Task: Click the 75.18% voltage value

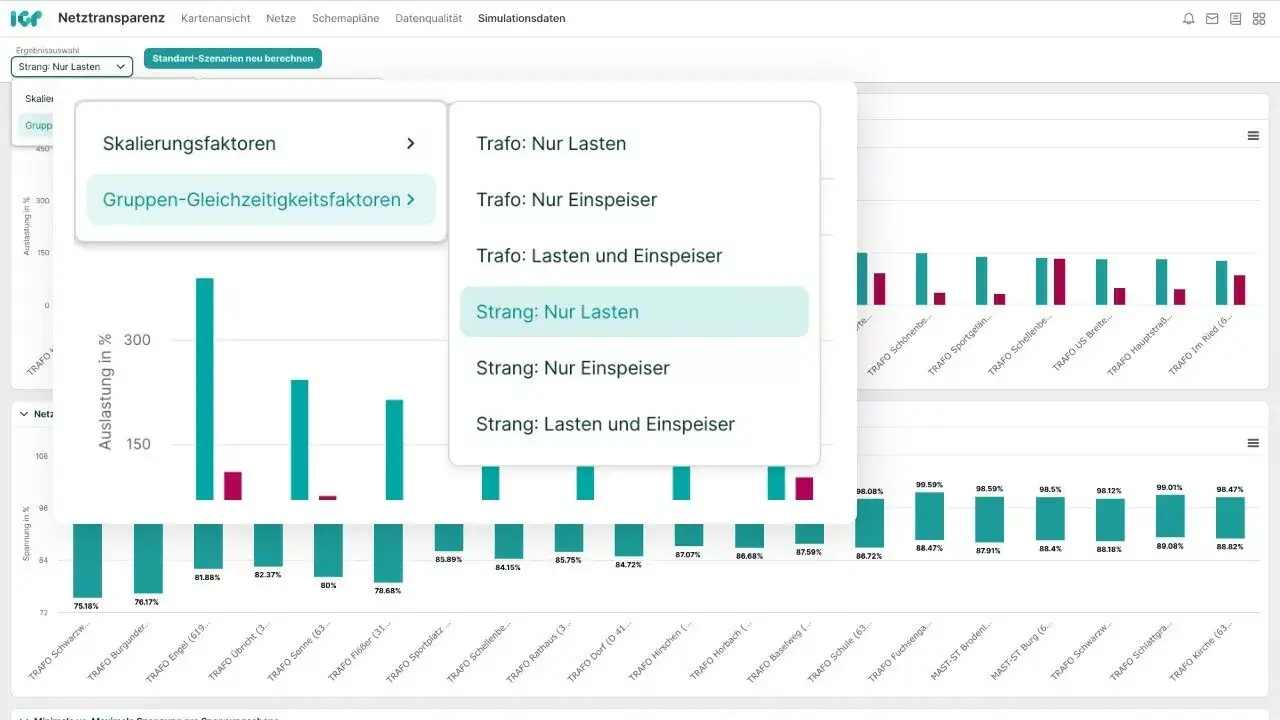Action: point(87,605)
